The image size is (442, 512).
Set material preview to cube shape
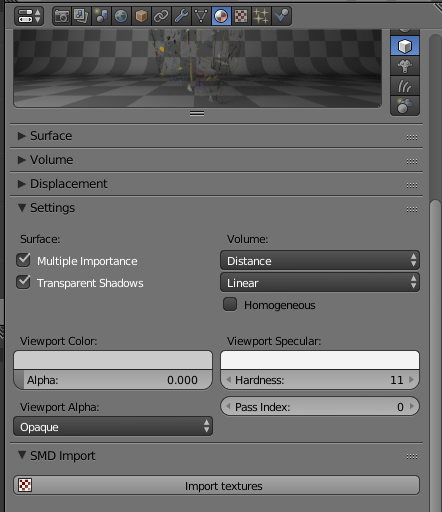point(405,46)
